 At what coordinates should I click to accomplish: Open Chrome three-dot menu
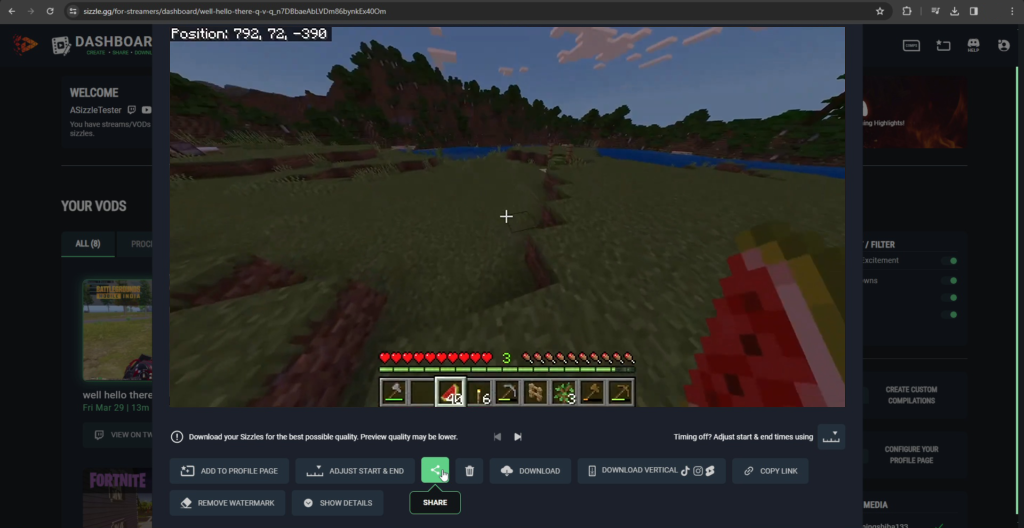(1012, 11)
